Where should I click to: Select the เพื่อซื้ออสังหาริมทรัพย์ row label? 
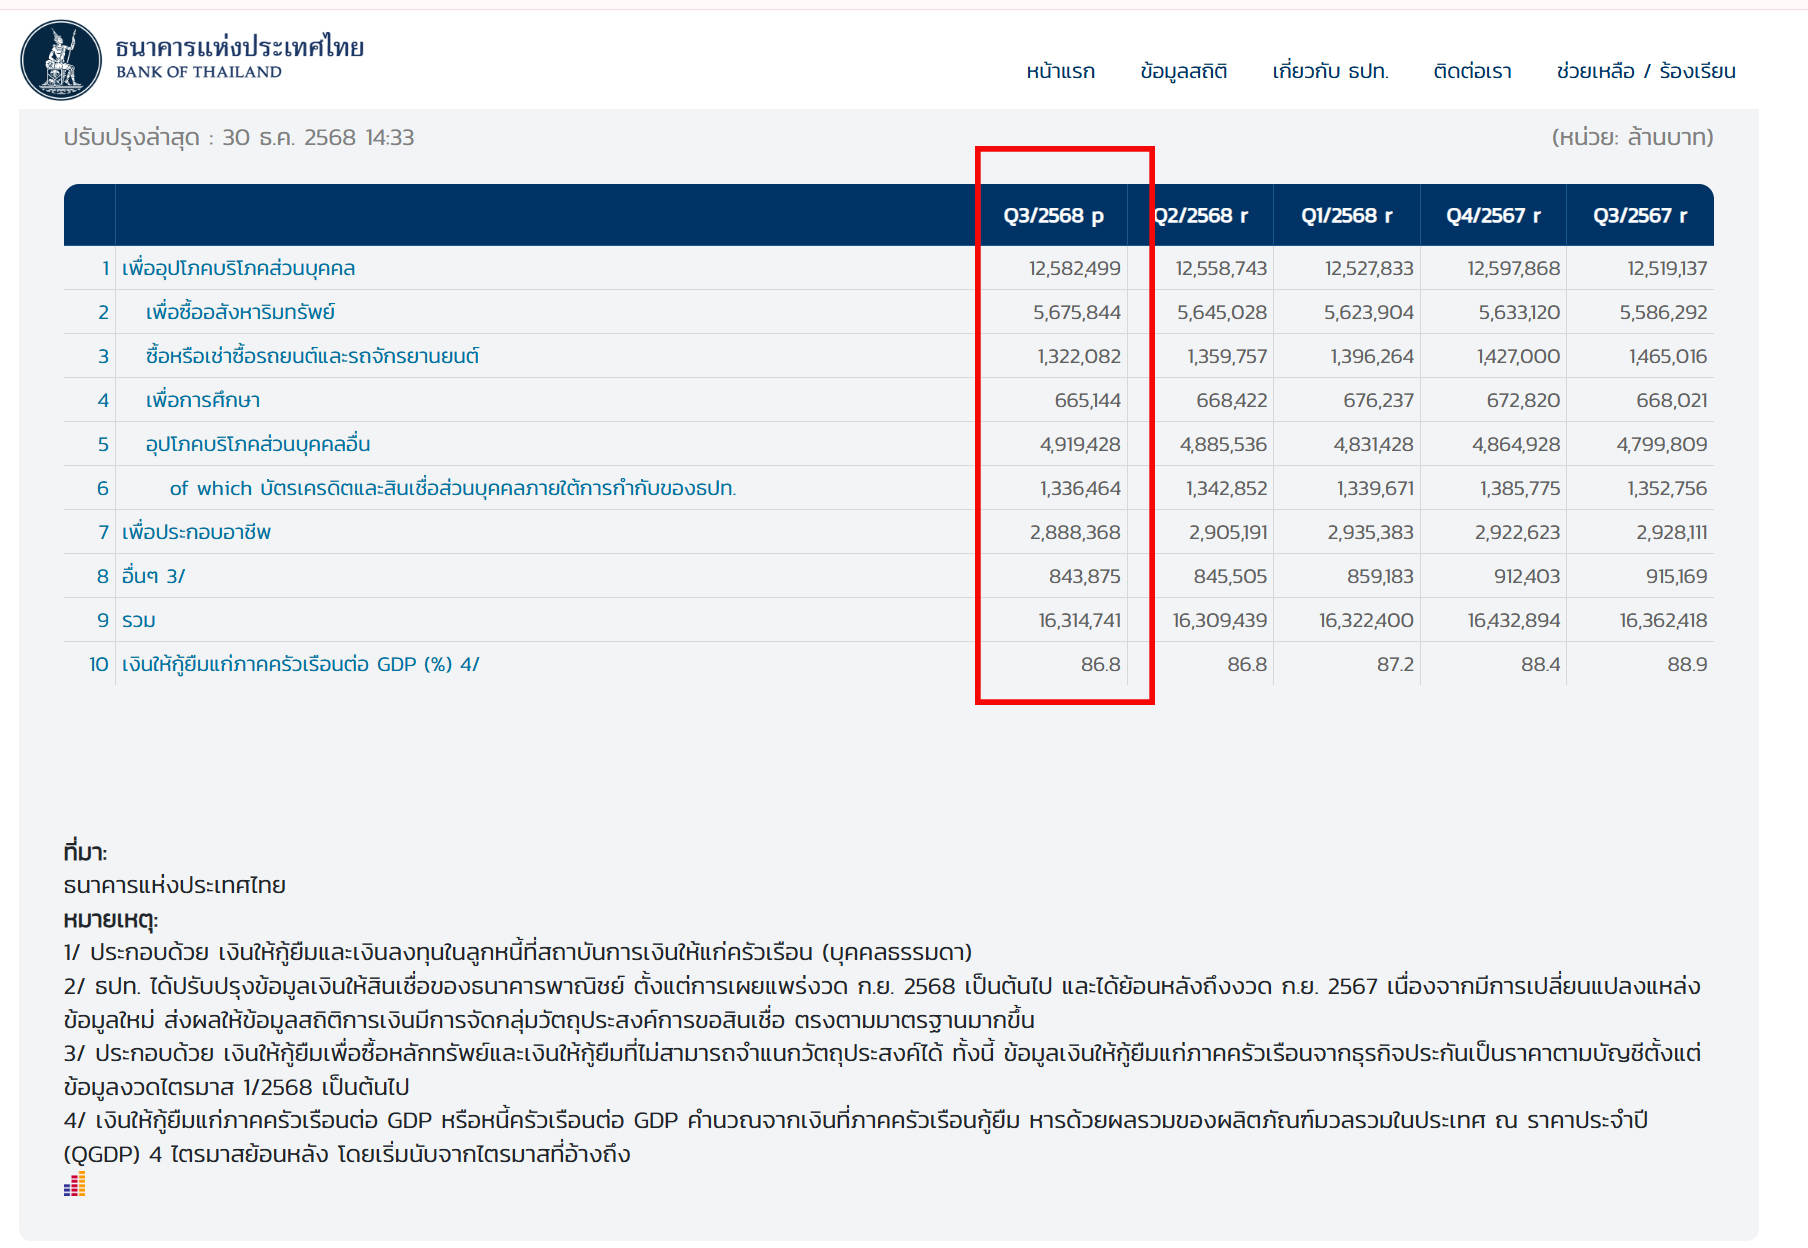240,312
